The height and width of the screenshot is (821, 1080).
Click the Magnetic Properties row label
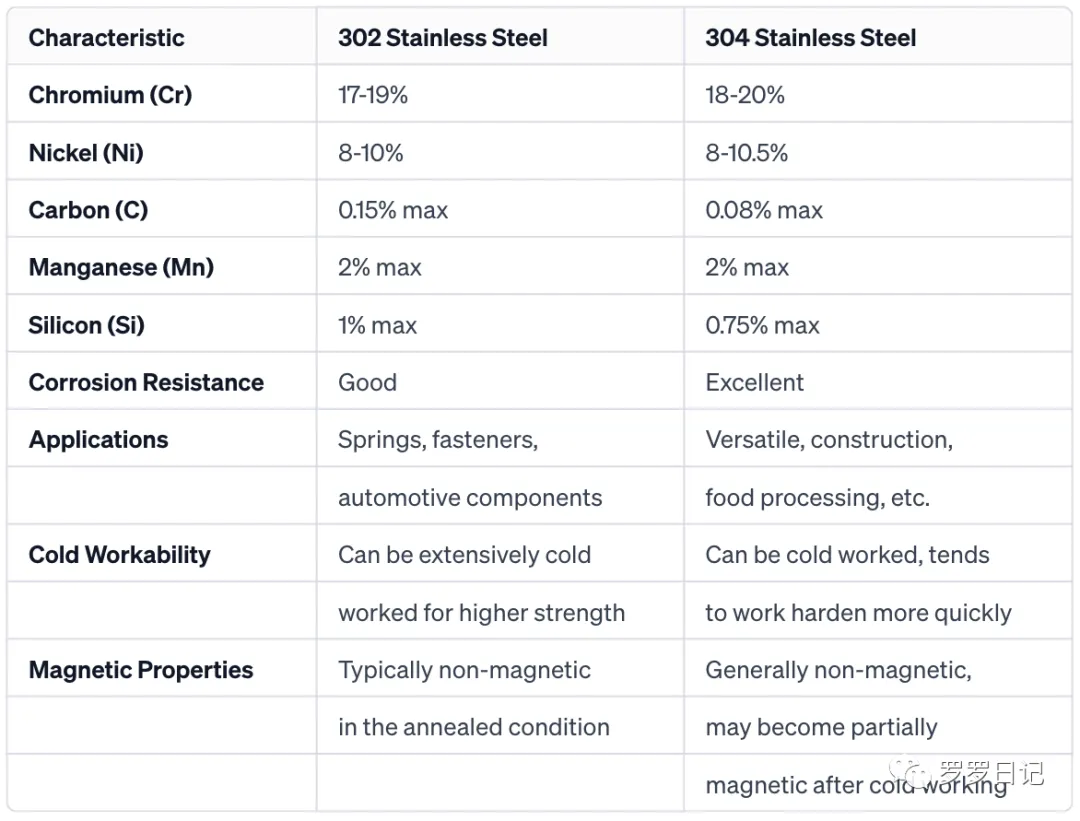coord(141,670)
